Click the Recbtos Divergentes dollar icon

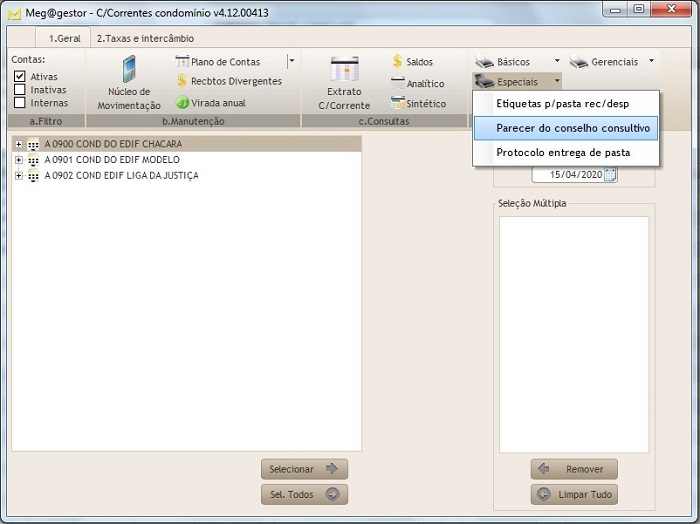pyautogui.click(x=181, y=81)
